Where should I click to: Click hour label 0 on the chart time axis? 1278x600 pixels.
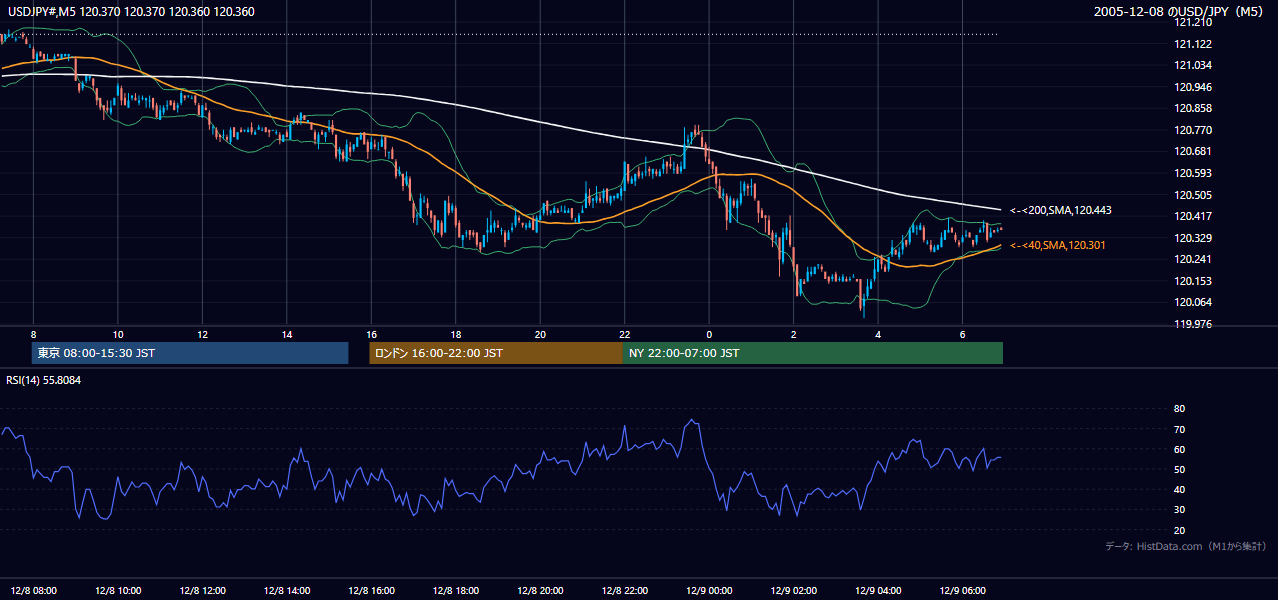(x=709, y=334)
